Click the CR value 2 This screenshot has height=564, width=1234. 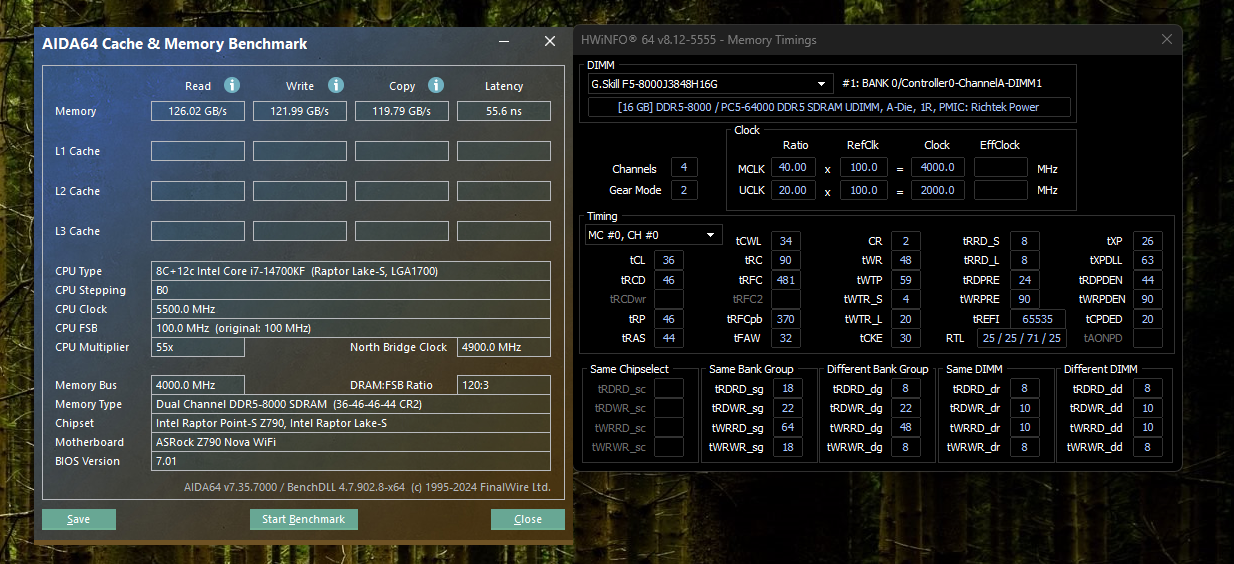pyautogui.click(x=905, y=241)
